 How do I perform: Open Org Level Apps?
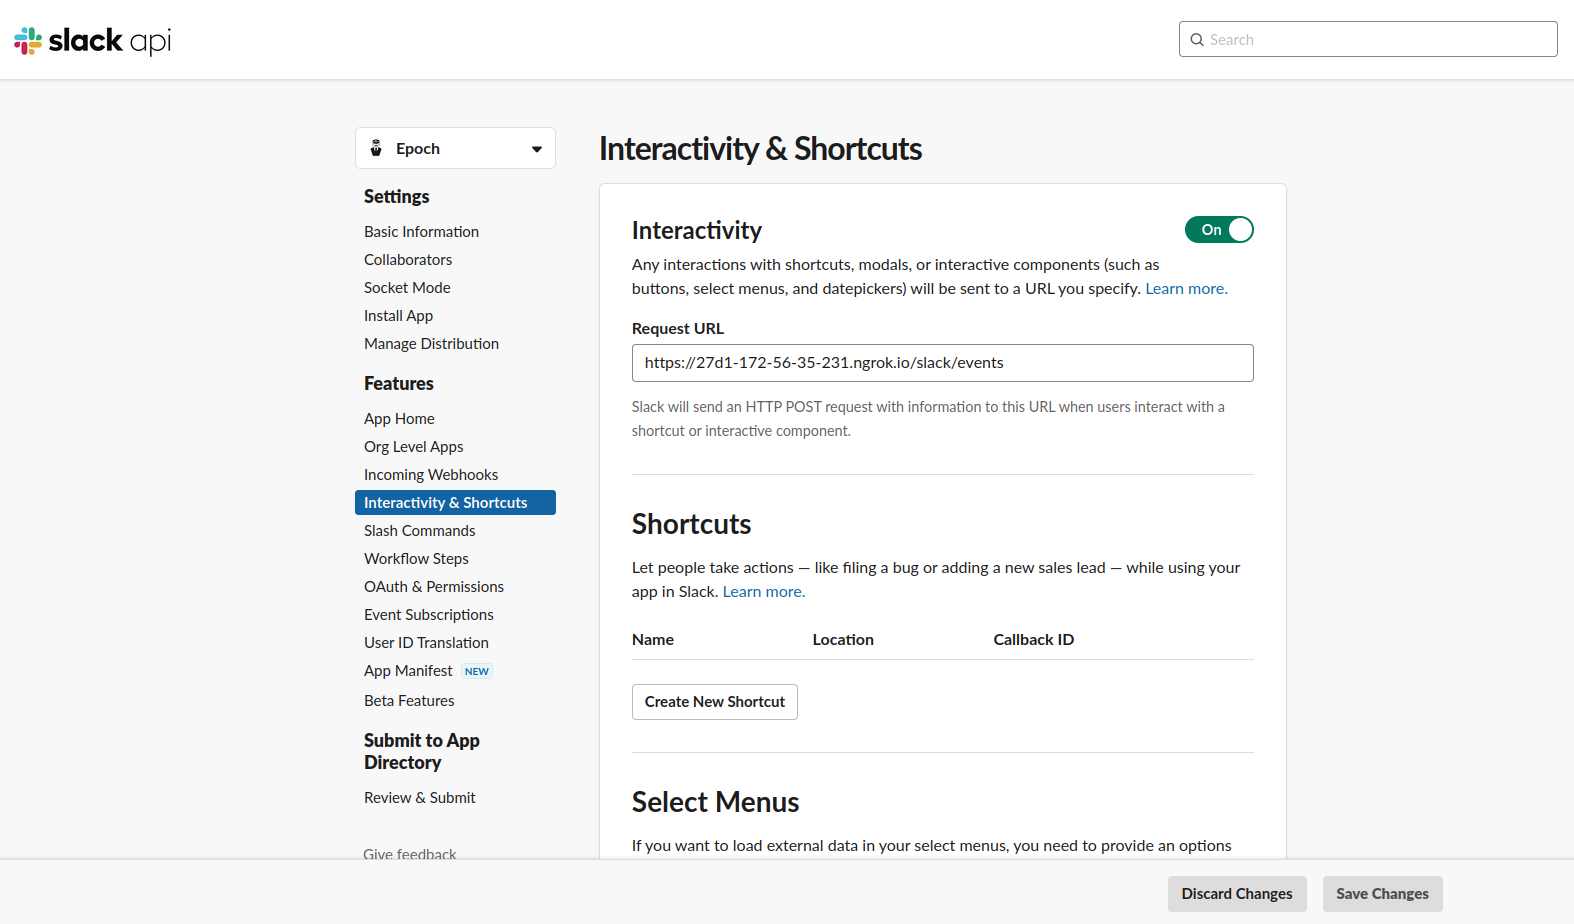point(413,447)
